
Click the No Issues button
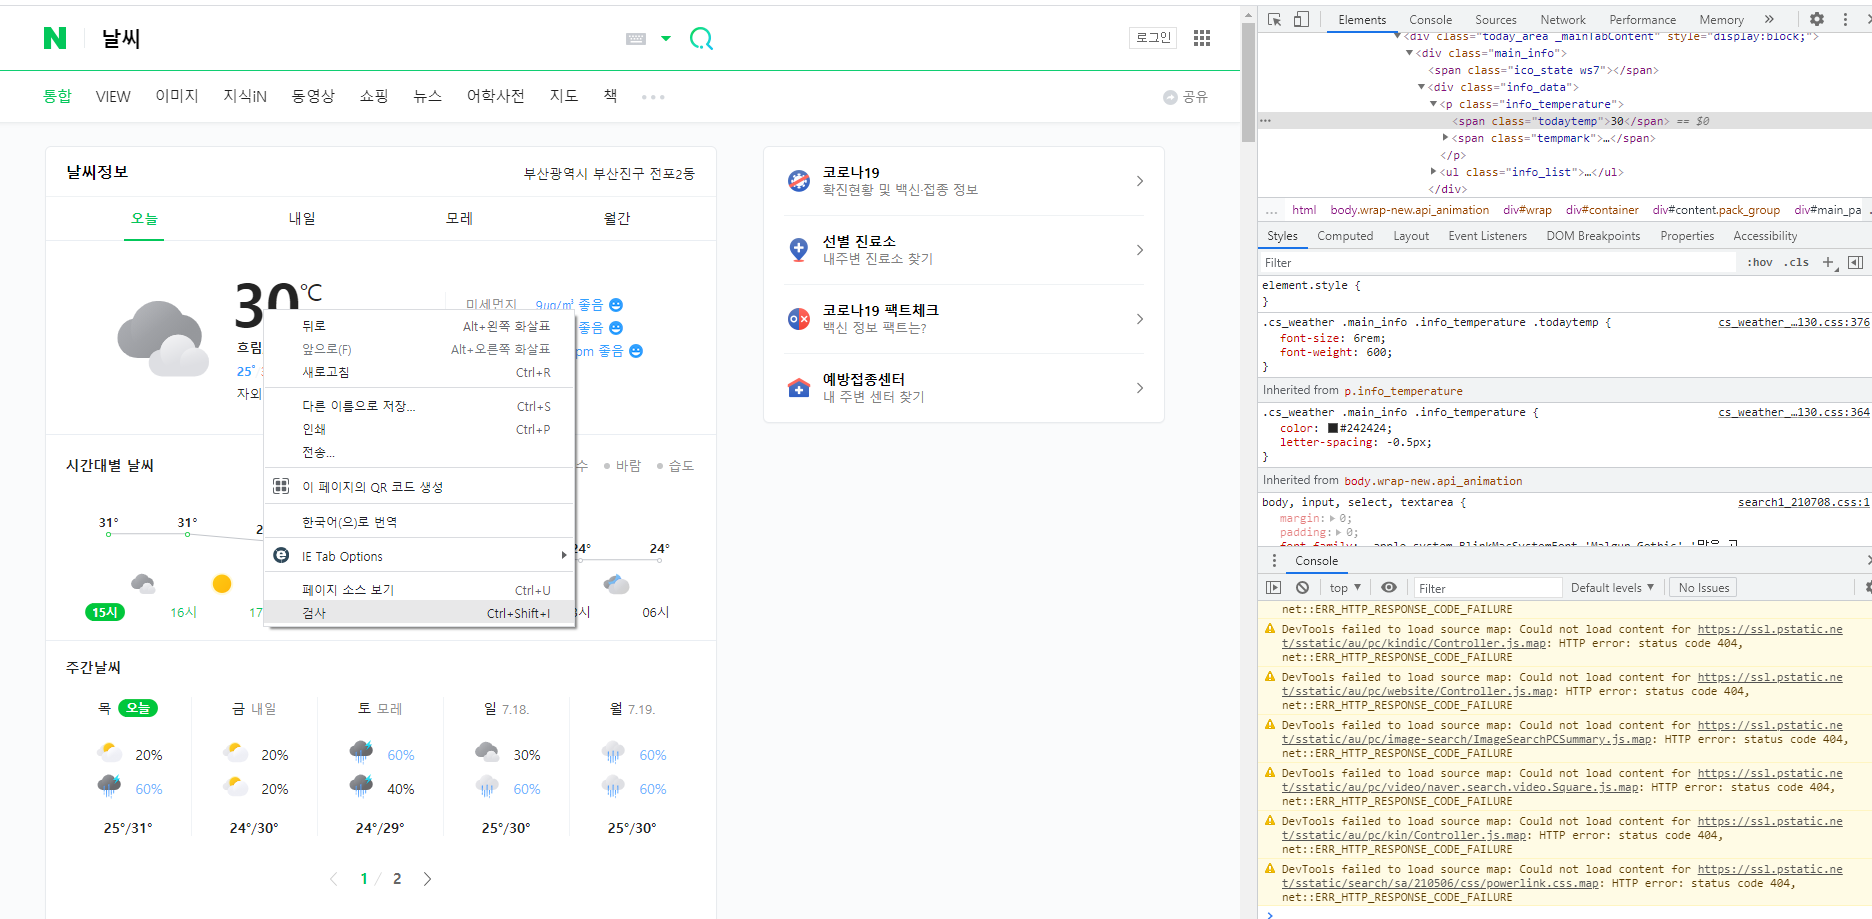(1704, 588)
